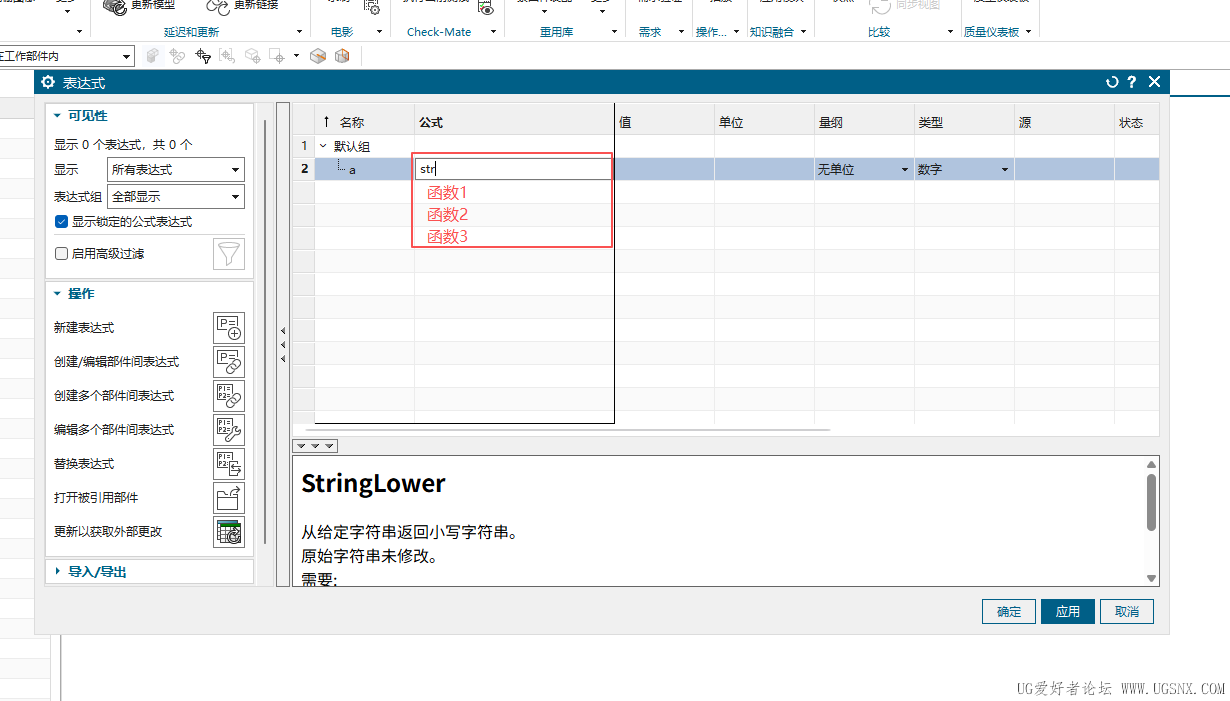The image size is (1230, 701).
Task: Click the 公式 column header
Action: (514, 123)
